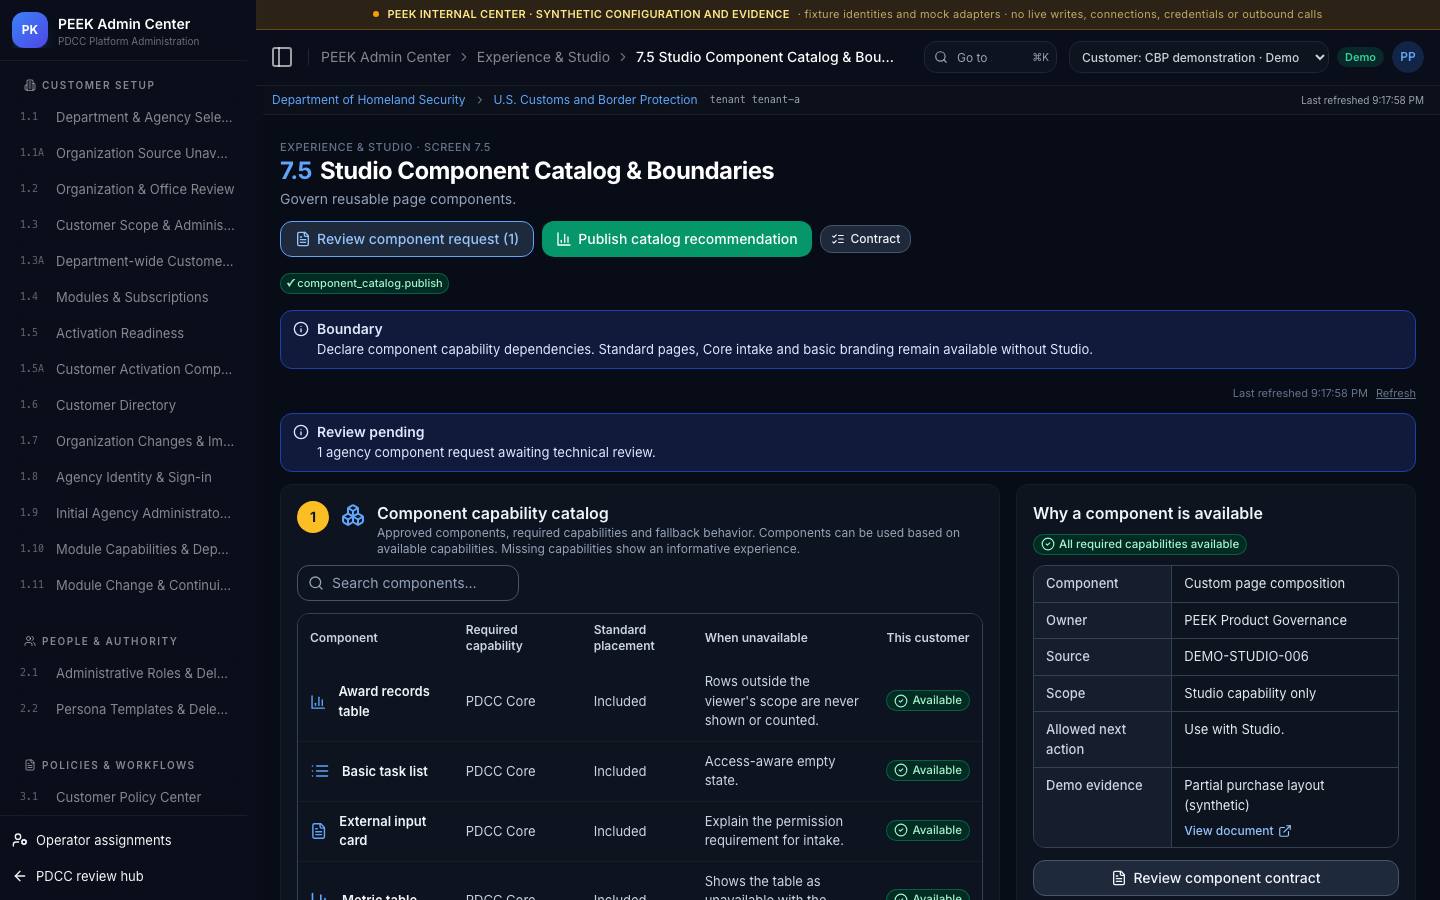Click Publish catalog recommendation button

tap(677, 239)
